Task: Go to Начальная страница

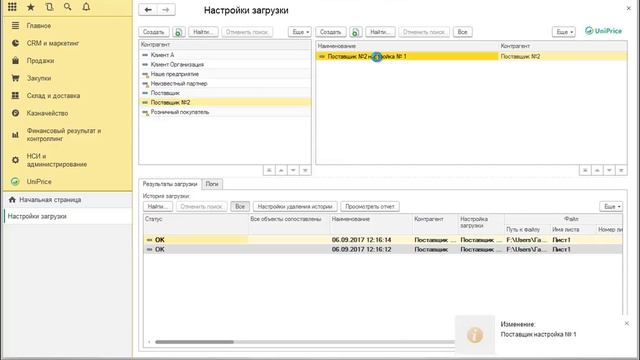Action: click(50, 200)
